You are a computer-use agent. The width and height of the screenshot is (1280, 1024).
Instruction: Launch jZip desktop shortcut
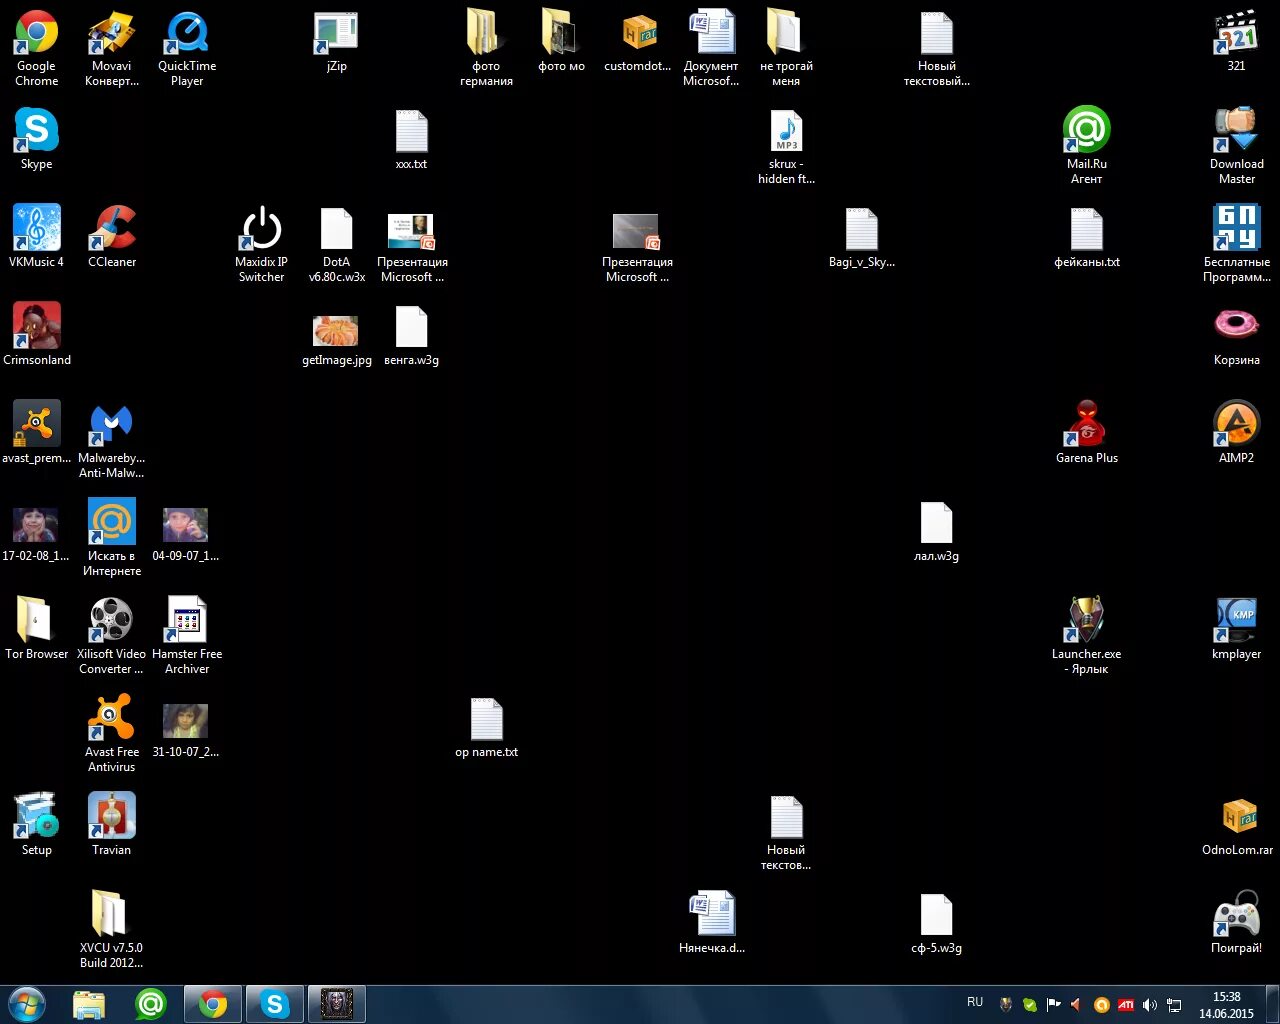[337, 40]
